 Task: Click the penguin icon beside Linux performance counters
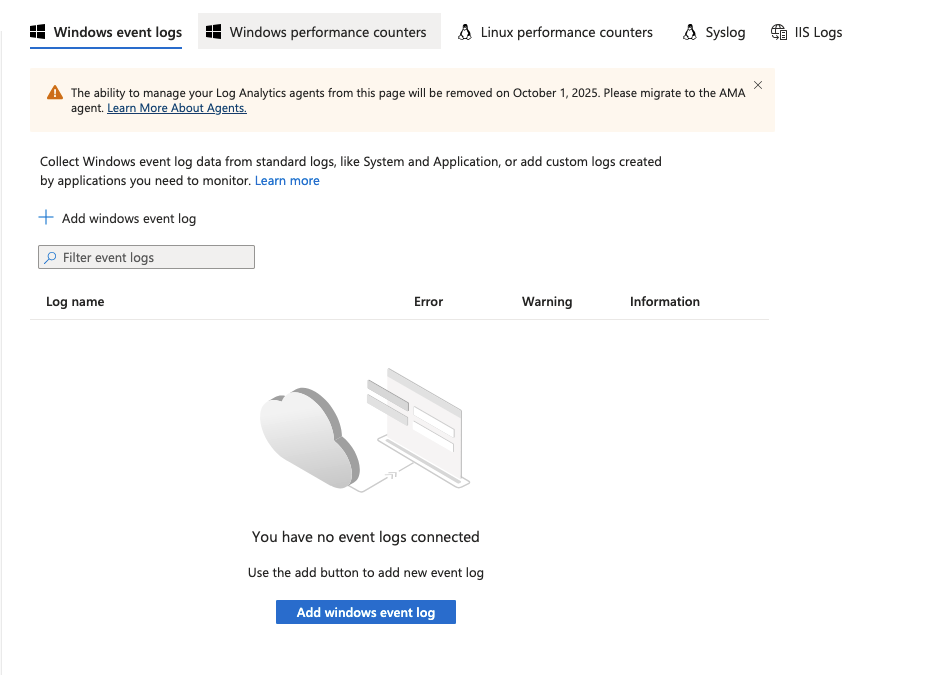pyautogui.click(x=465, y=32)
